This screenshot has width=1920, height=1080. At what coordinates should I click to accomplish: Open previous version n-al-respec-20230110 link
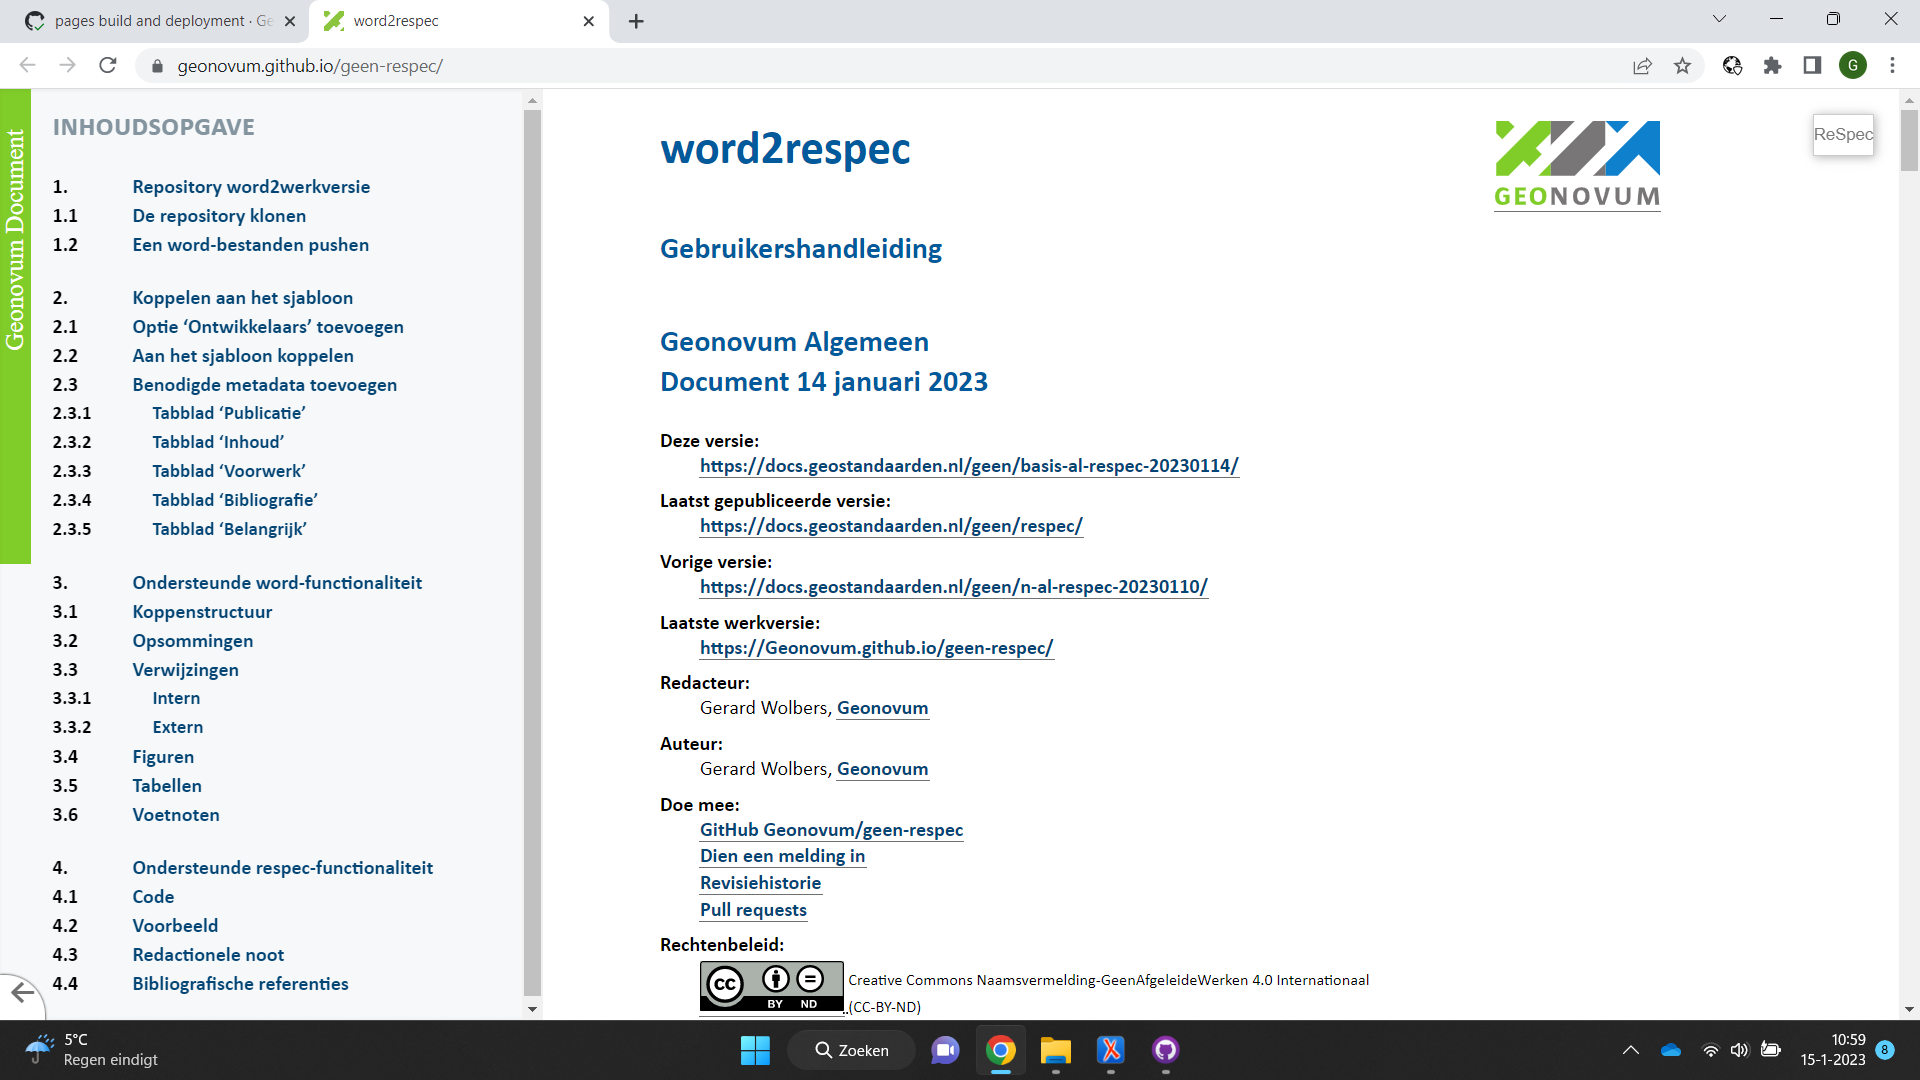pyautogui.click(x=954, y=587)
